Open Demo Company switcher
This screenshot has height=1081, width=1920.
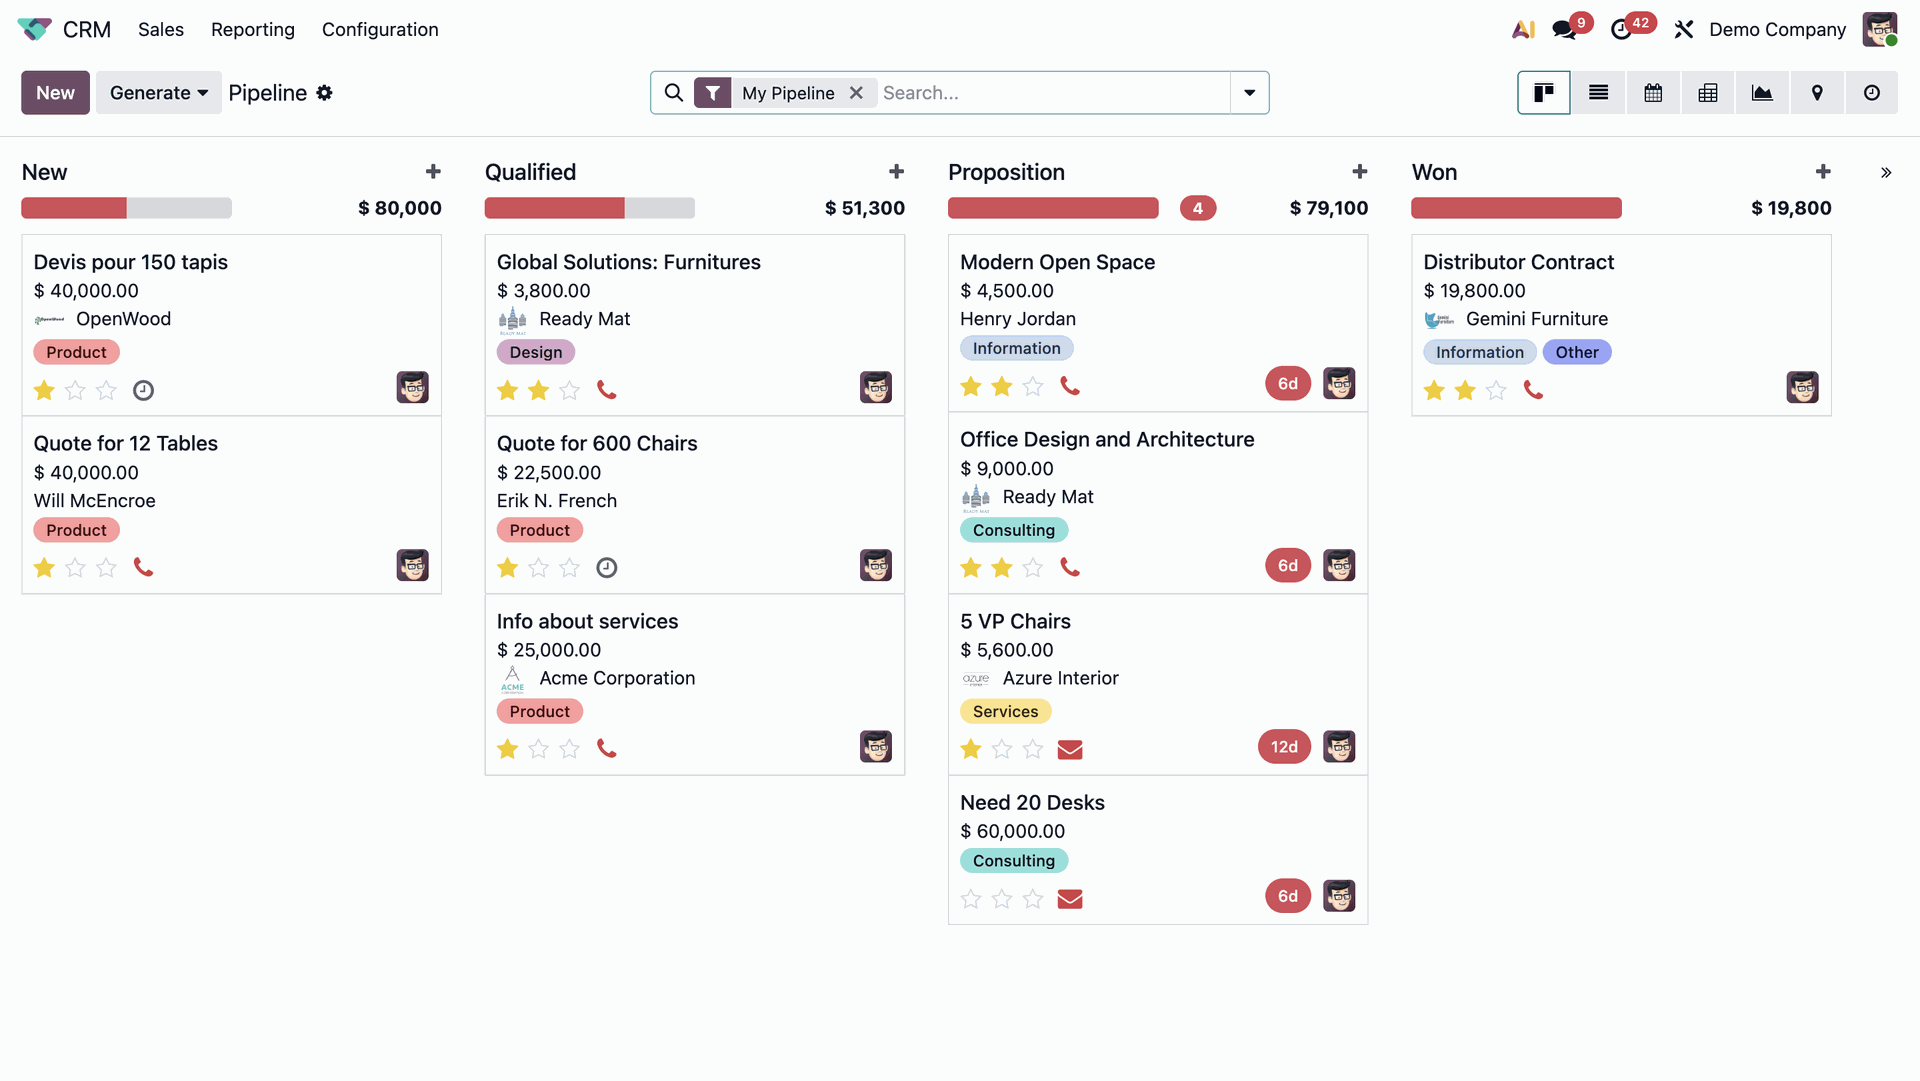pyautogui.click(x=1777, y=30)
